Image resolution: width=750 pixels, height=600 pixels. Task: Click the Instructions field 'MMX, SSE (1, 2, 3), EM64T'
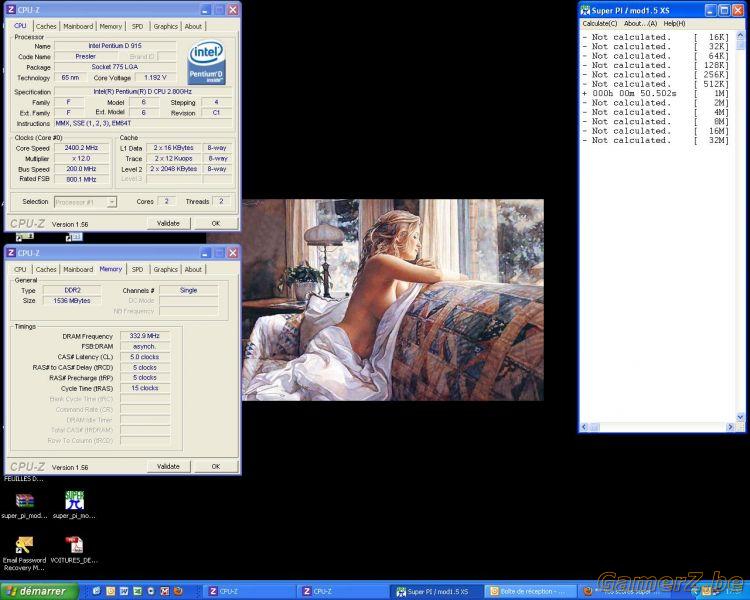(143, 123)
